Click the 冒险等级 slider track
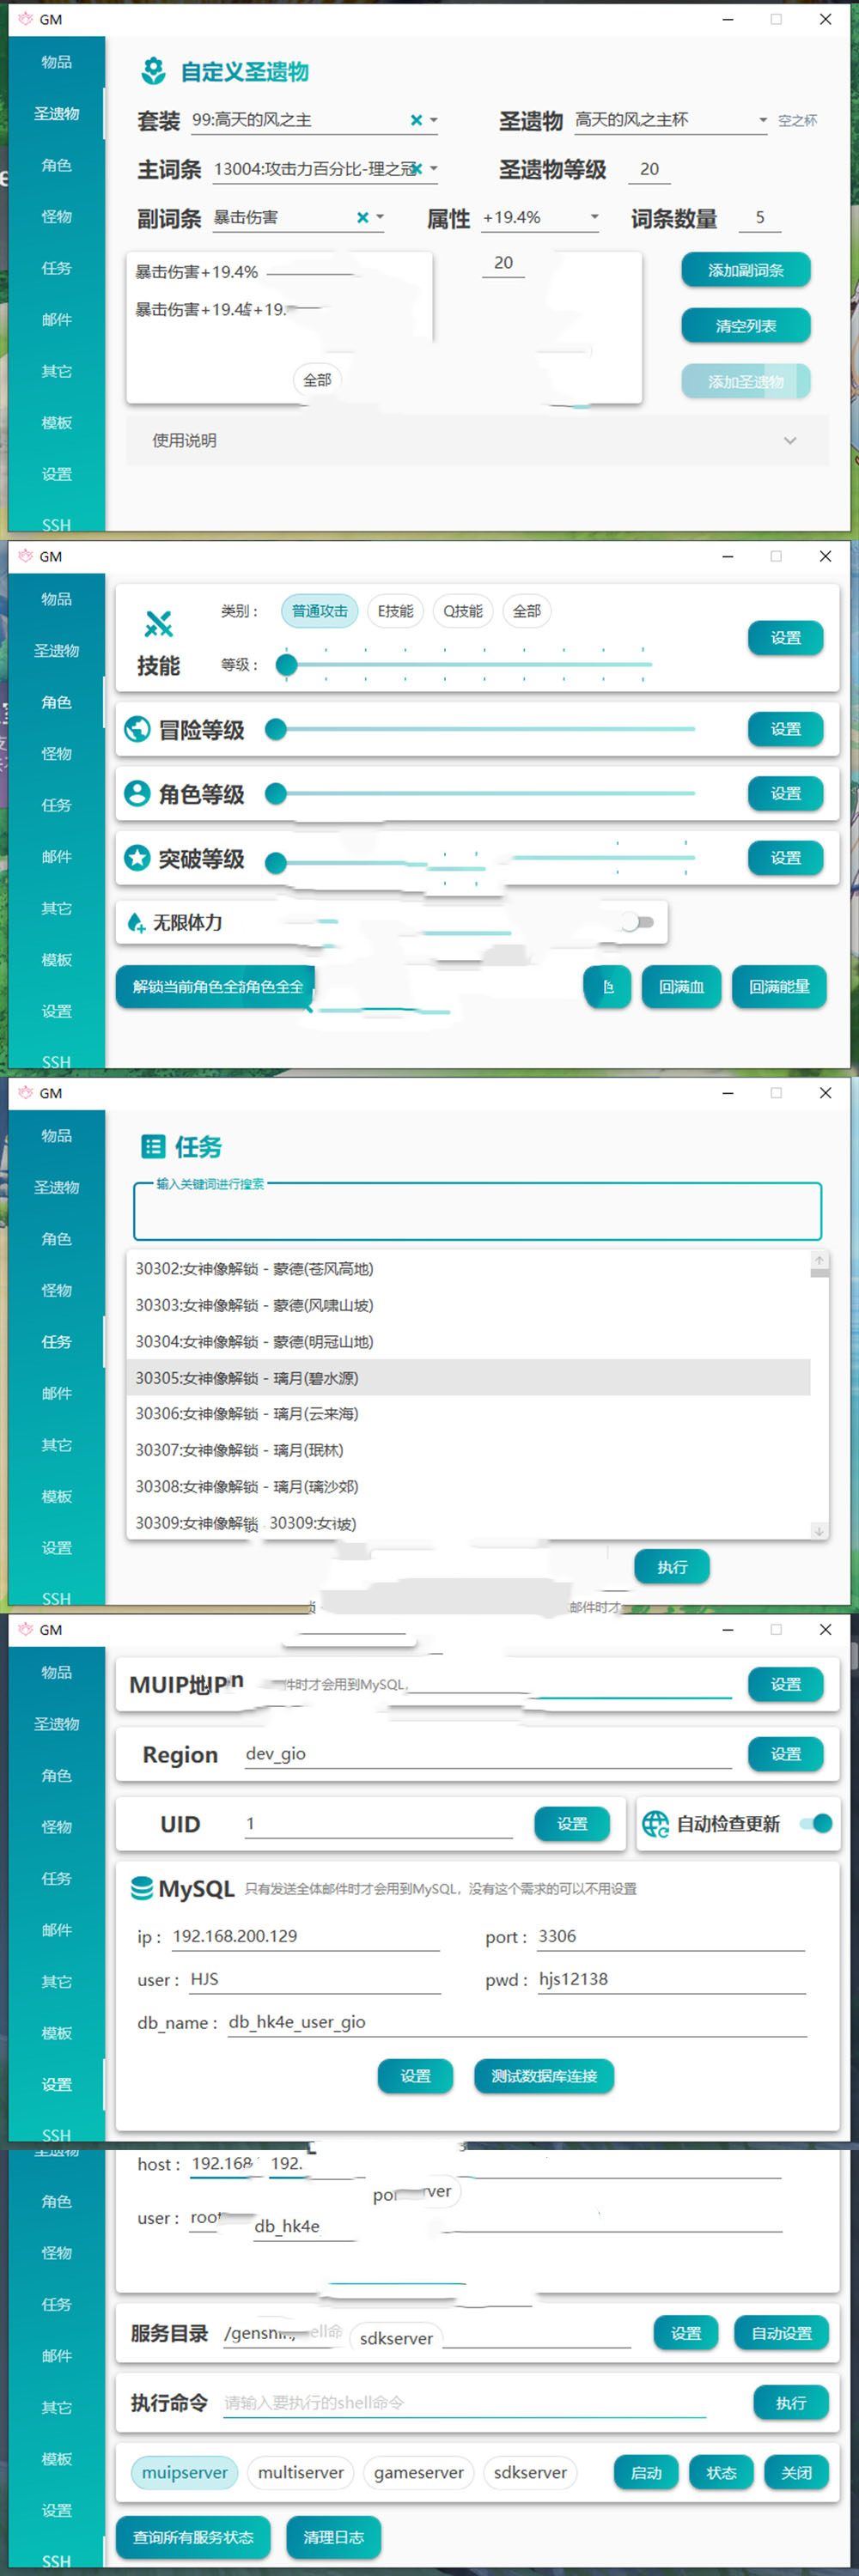The height and width of the screenshot is (2576, 859). 485,730
